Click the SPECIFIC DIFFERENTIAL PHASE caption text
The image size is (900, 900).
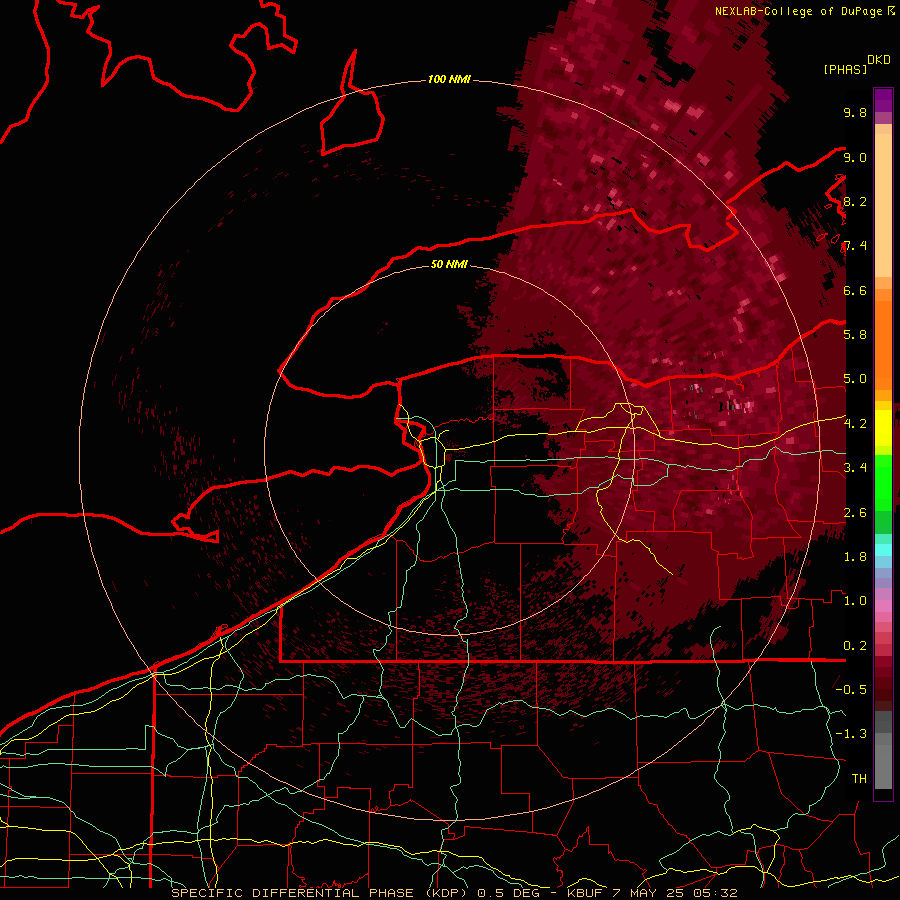click(x=292, y=893)
